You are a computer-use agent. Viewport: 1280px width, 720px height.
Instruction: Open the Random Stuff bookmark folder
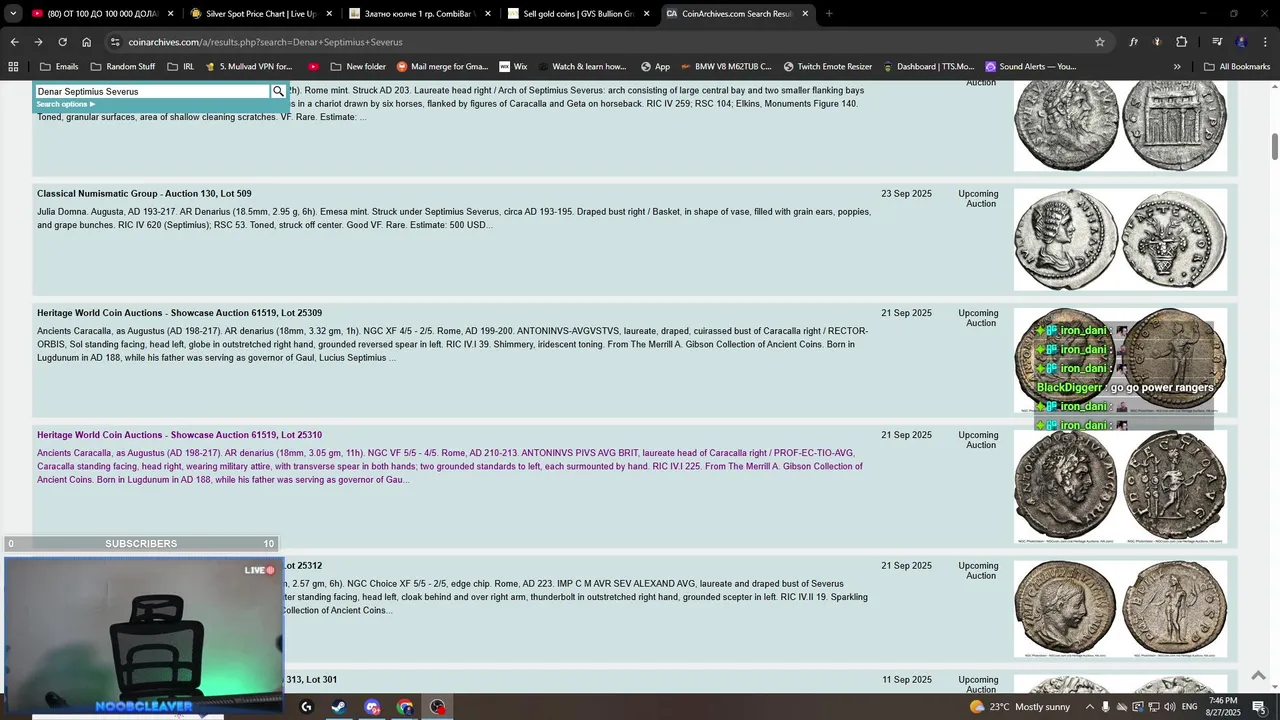point(122,67)
